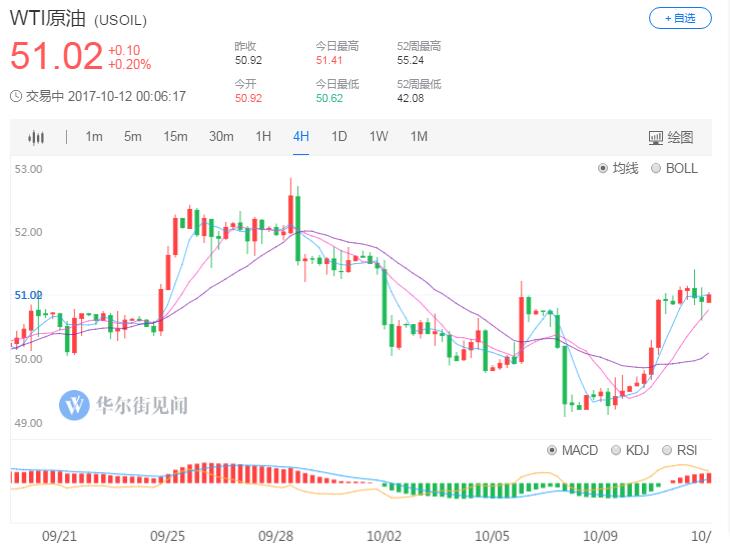Choose the 1H chart interval
This screenshot has width=730, height=549.
pyautogui.click(x=263, y=137)
